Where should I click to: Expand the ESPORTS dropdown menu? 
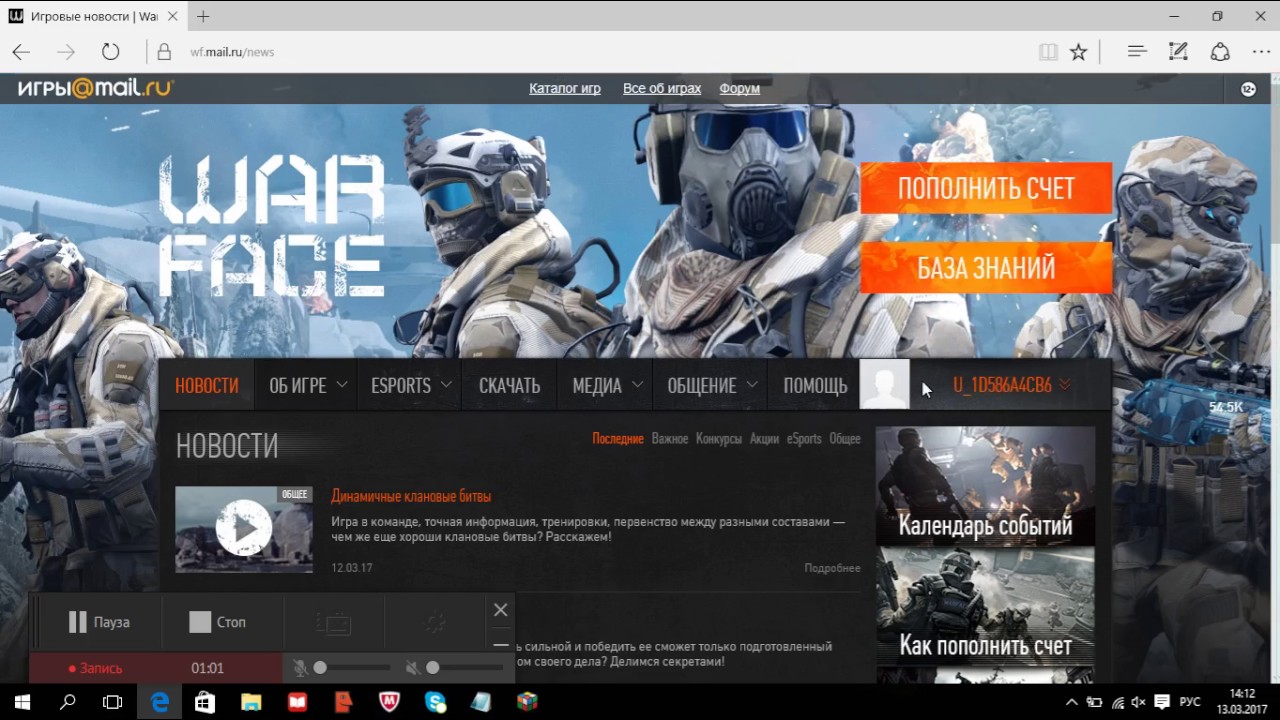click(411, 385)
